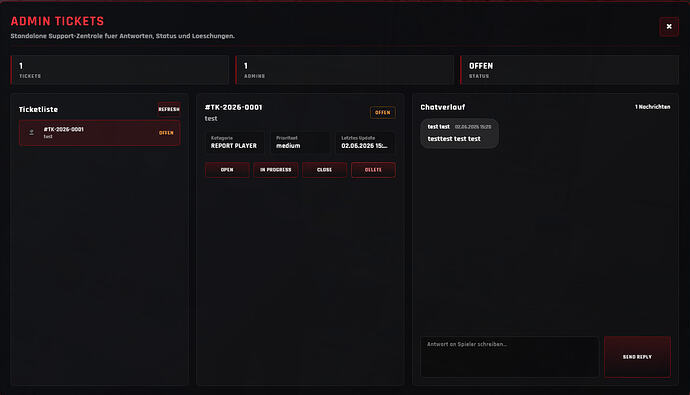Click the Ticketliste heading
This screenshot has height=395, width=690.
tap(38, 110)
